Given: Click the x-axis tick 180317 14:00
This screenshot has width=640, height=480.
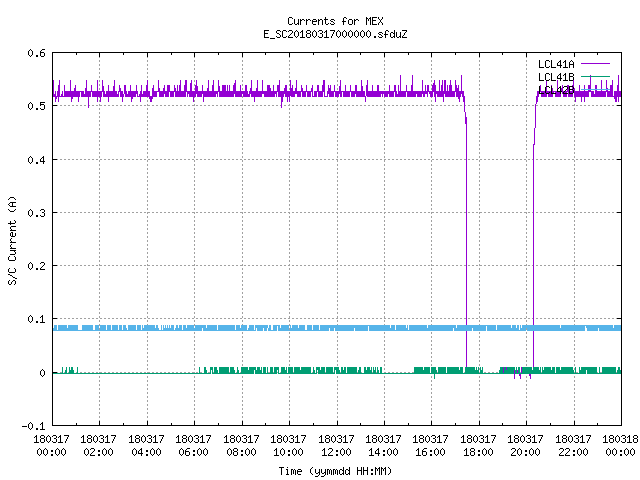Looking at the screenshot, I should tap(383, 445).
